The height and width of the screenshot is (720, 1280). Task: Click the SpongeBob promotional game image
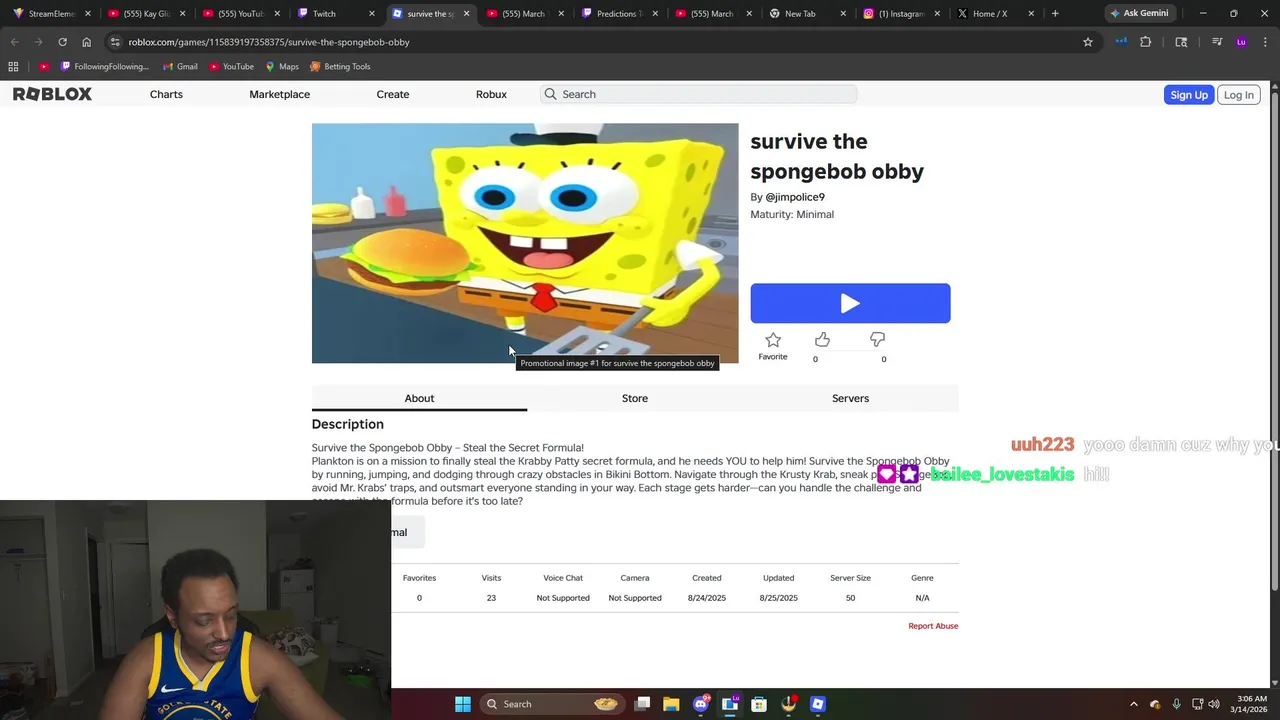point(525,243)
